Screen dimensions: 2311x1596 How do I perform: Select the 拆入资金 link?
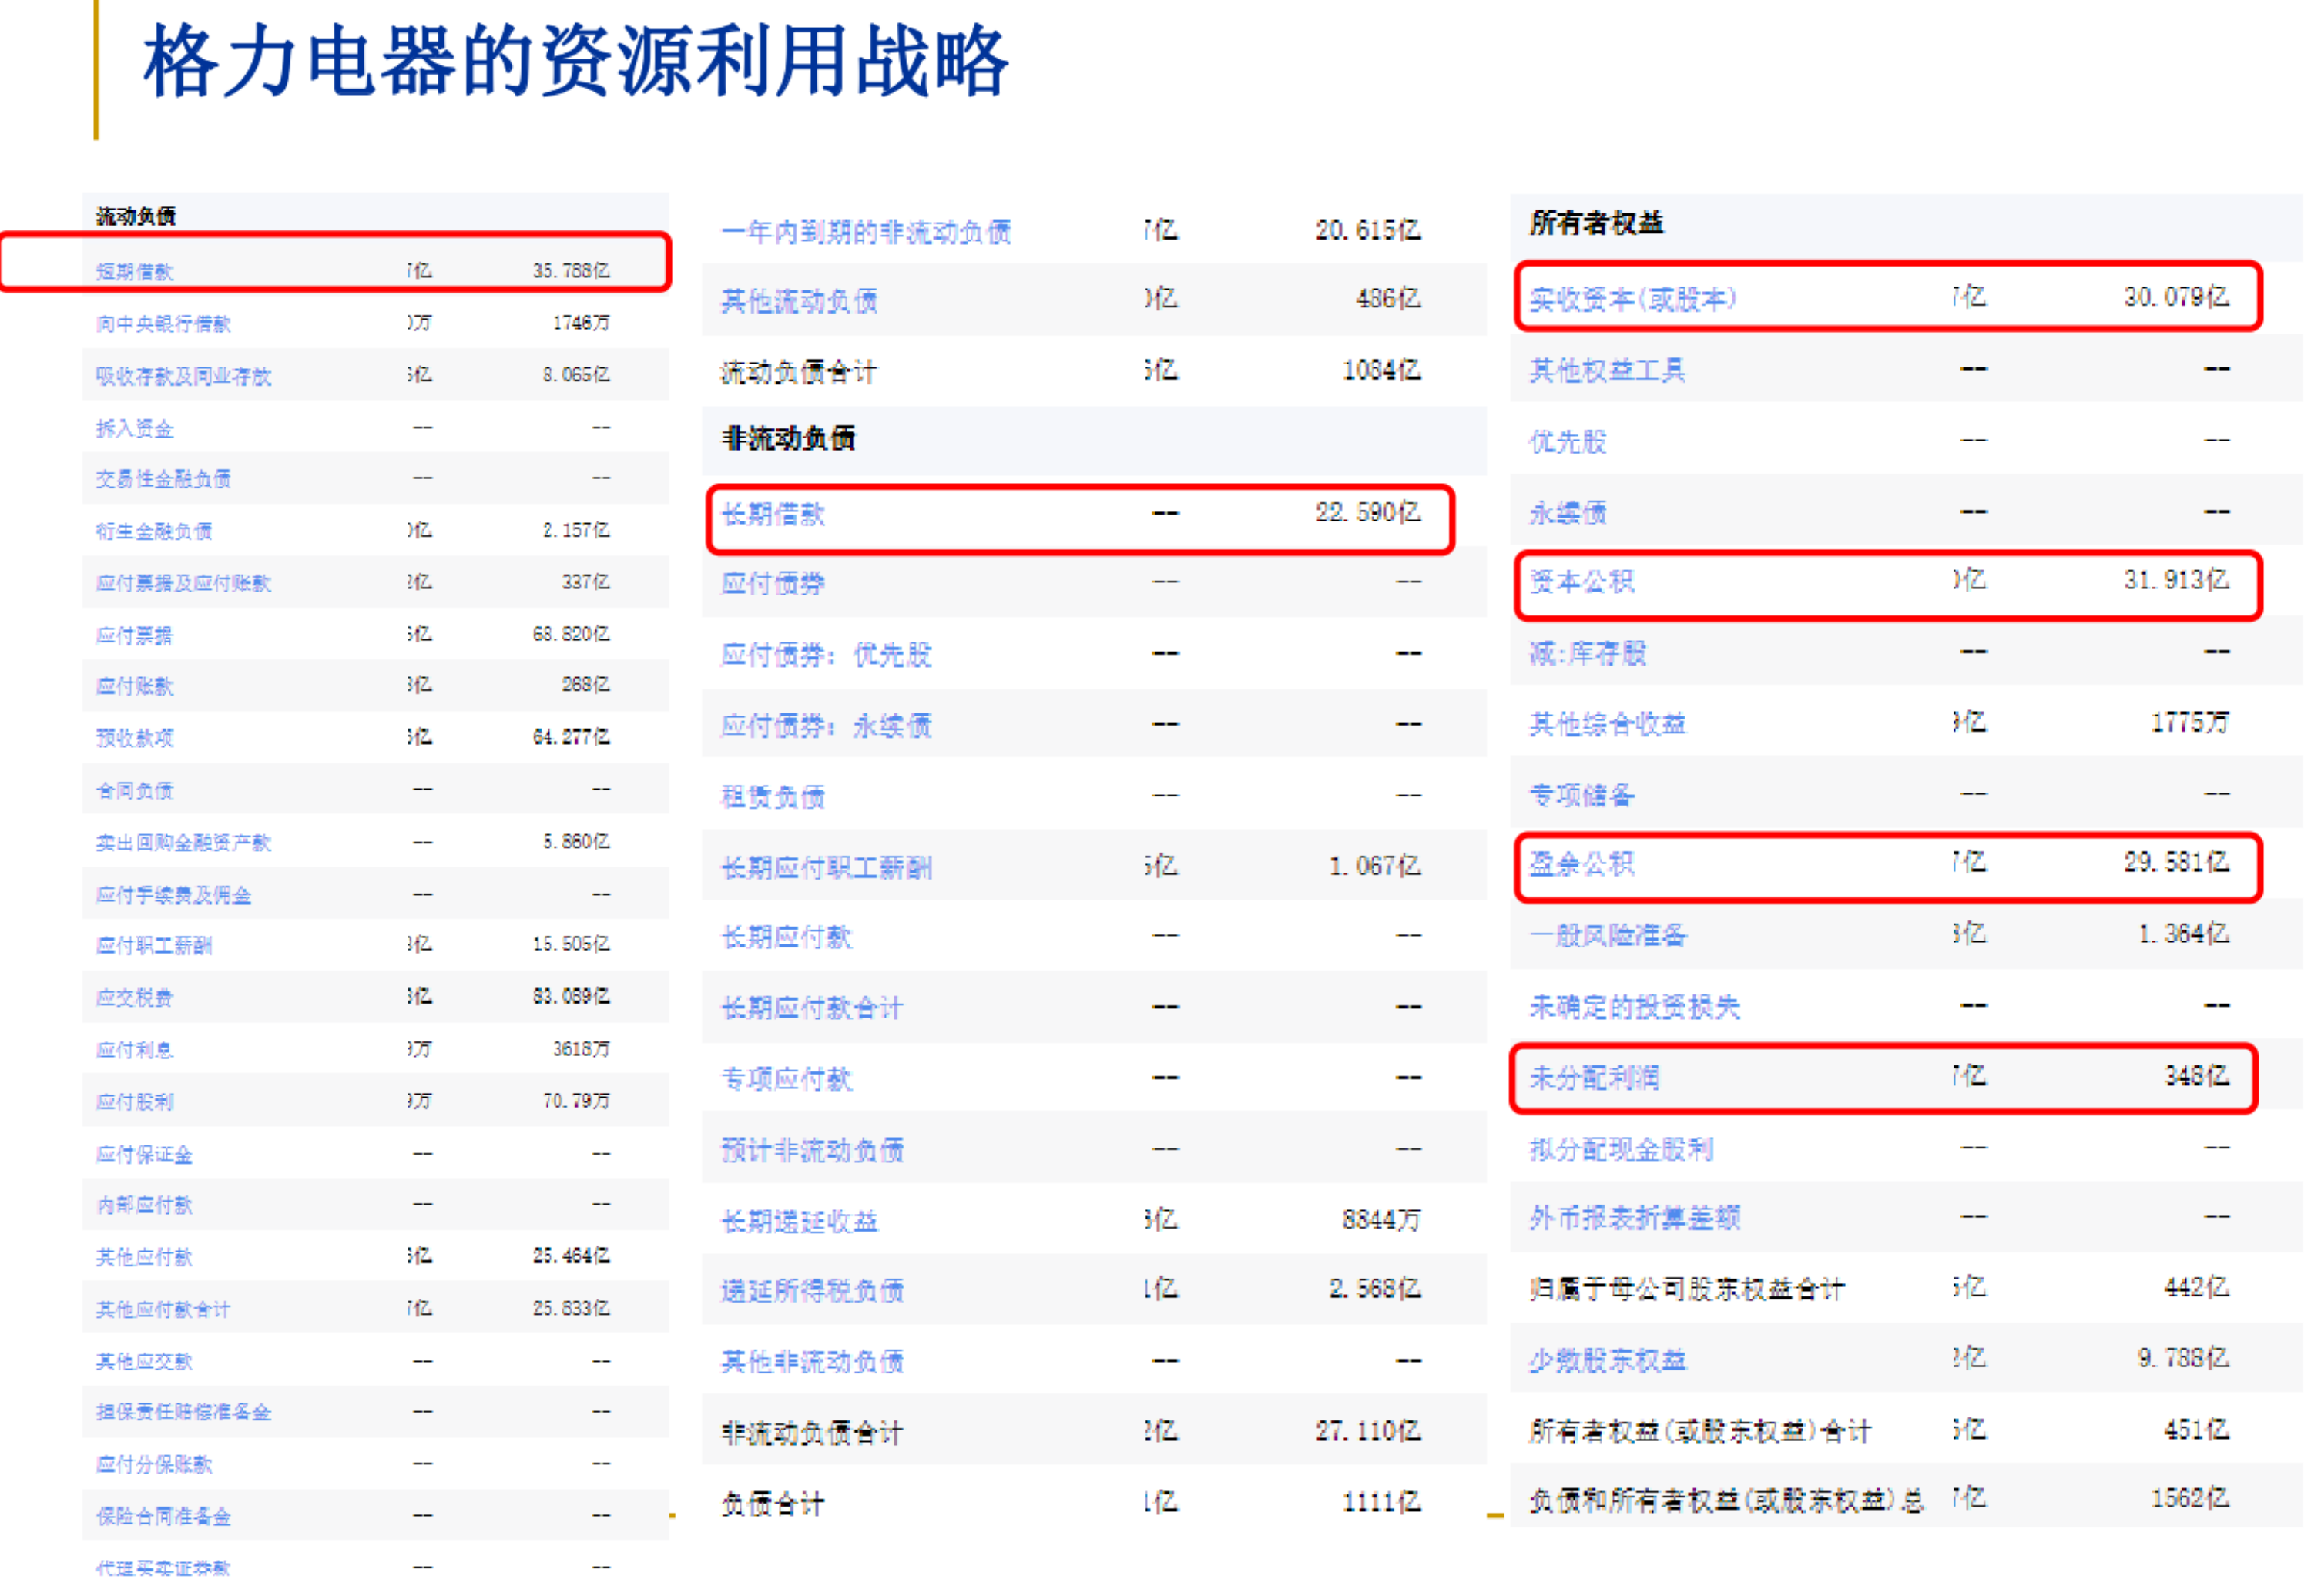135,428
